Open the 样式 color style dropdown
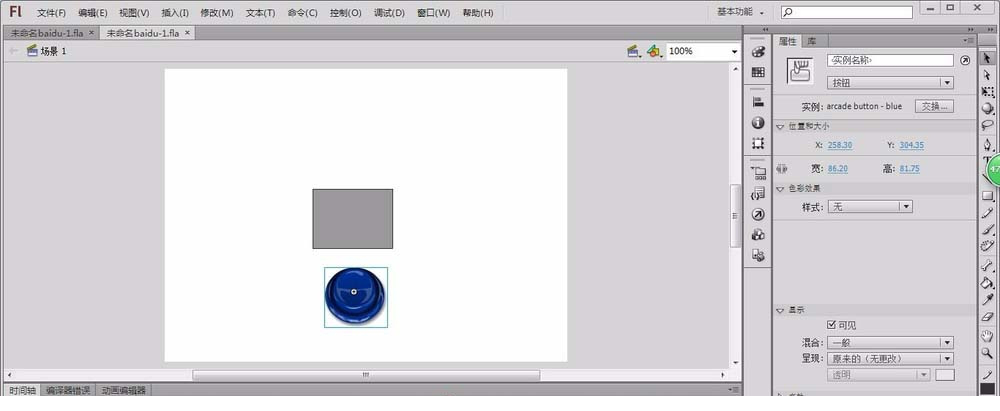 [870, 207]
